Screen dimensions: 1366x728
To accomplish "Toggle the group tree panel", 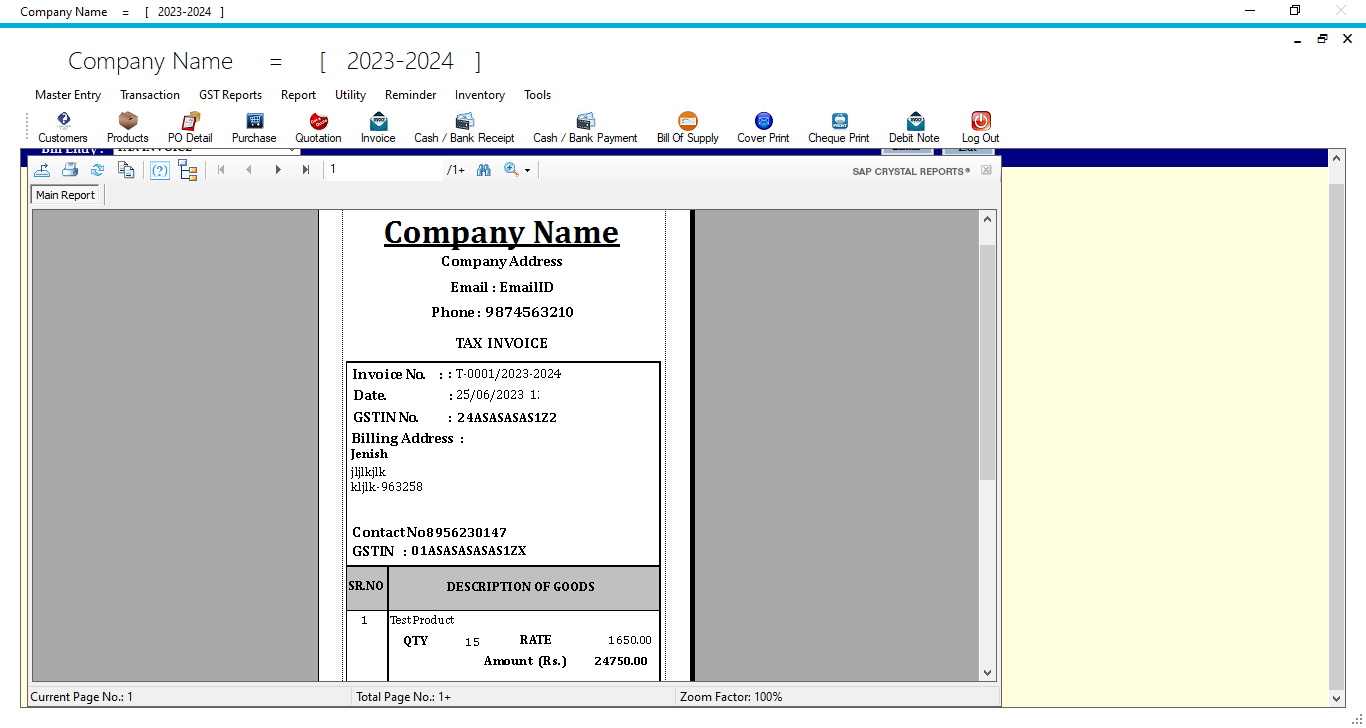I will point(188,169).
